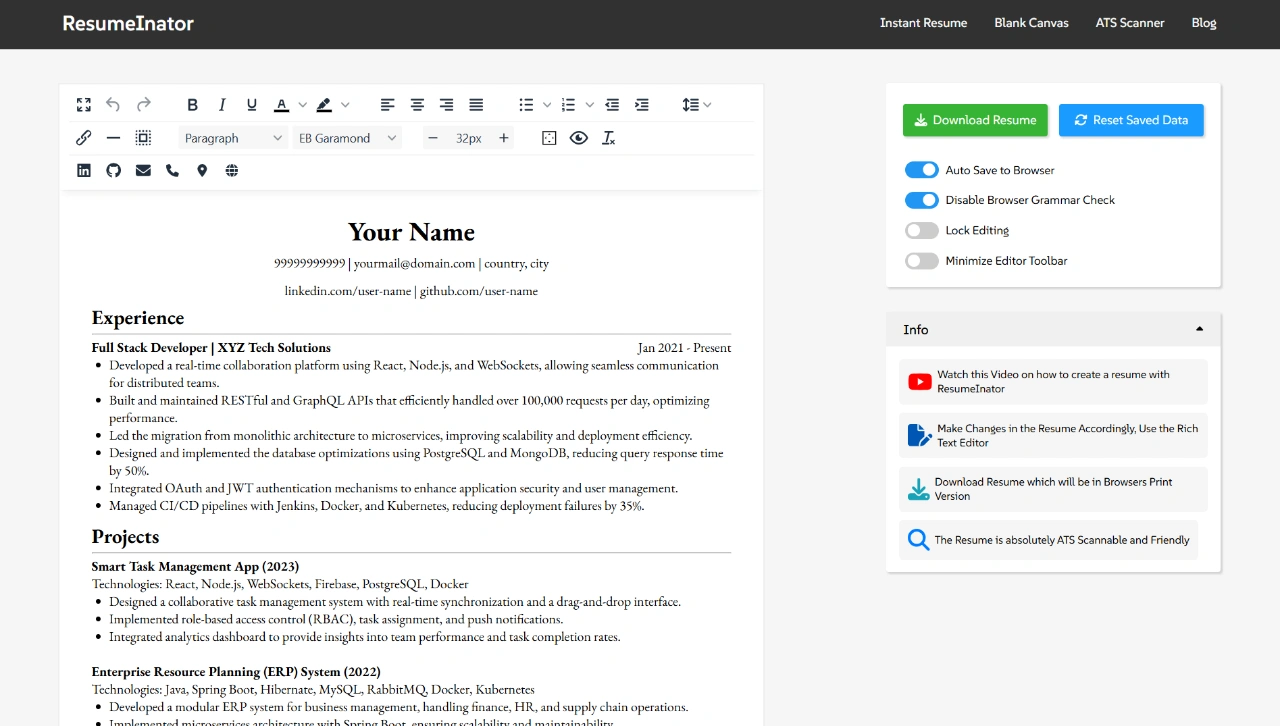
Task: Enable Minimize Editor Toolbar switch
Action: point(922,261)
